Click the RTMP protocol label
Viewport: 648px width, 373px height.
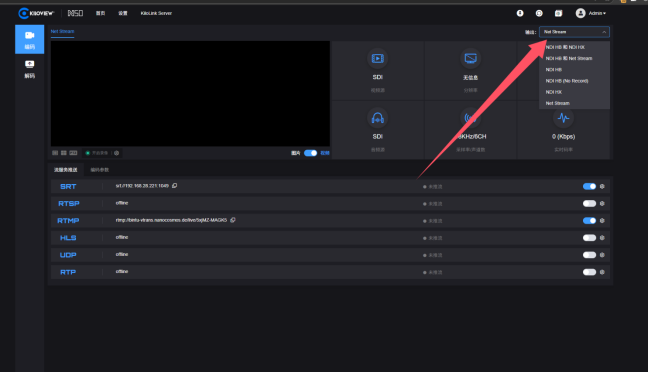click(x=68, y=221)
